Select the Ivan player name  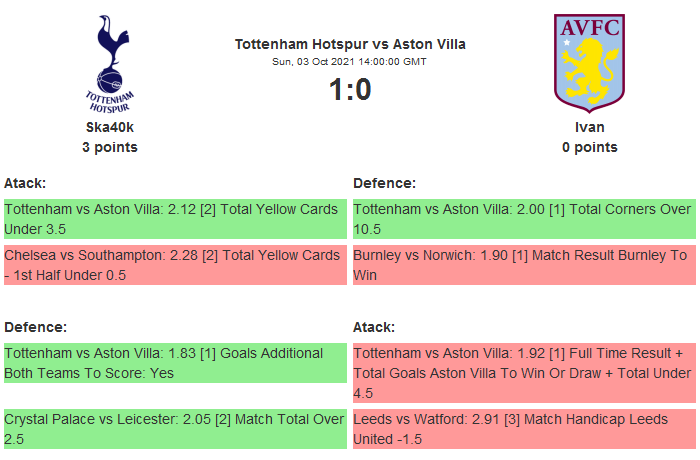tap(589, 127)
